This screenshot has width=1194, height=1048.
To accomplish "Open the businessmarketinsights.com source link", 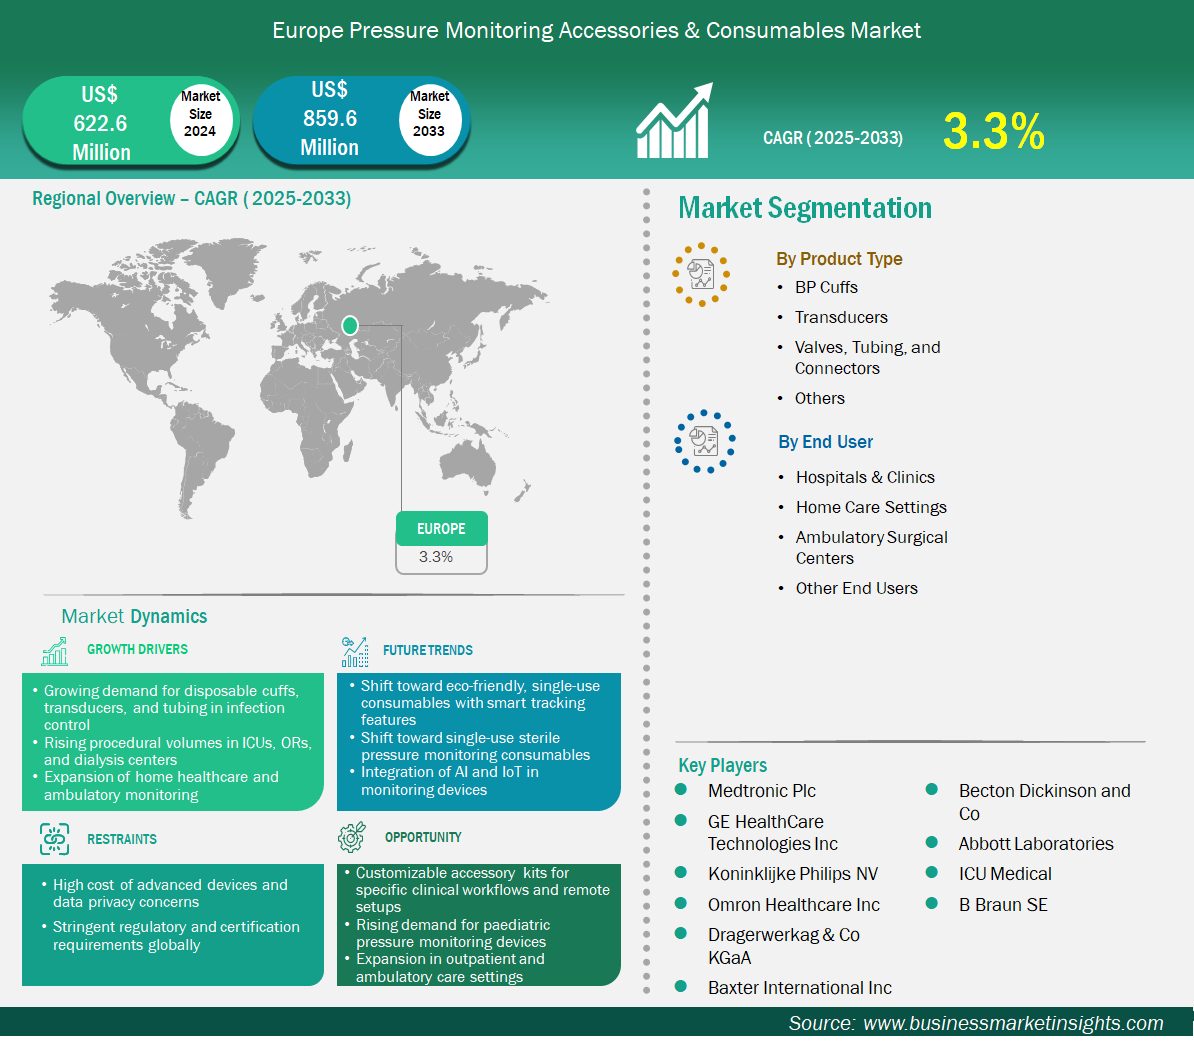I will 1012,1023.
